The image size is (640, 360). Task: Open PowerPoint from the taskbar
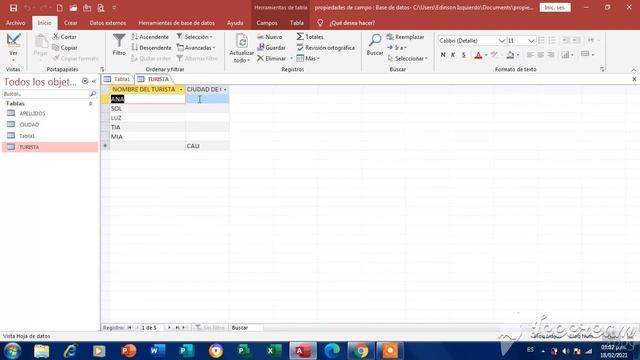(128, 351)
